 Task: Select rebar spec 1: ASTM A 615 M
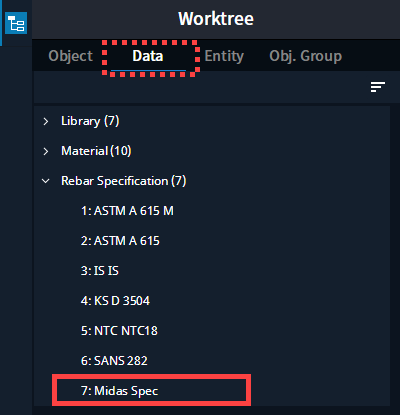pos(127,211)
